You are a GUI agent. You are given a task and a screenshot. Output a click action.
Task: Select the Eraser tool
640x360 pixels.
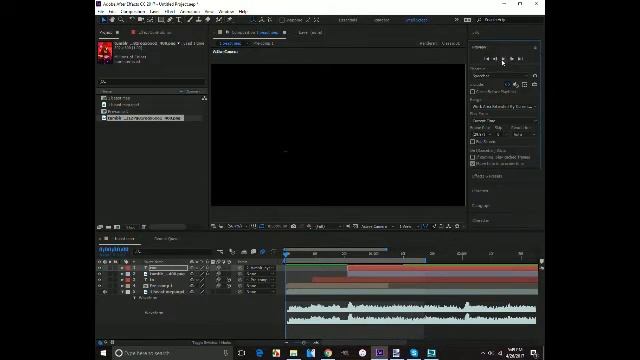208,20
